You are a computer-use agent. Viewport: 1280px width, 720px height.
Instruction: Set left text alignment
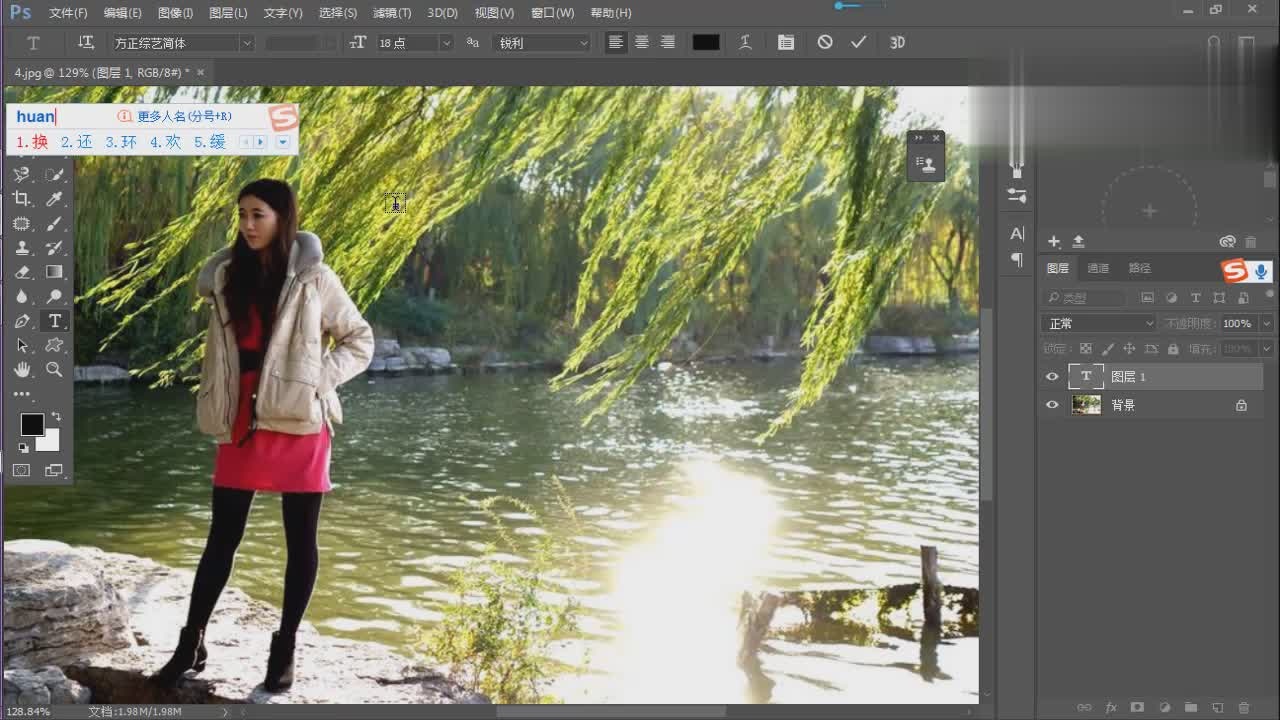[x=616, y=42]
